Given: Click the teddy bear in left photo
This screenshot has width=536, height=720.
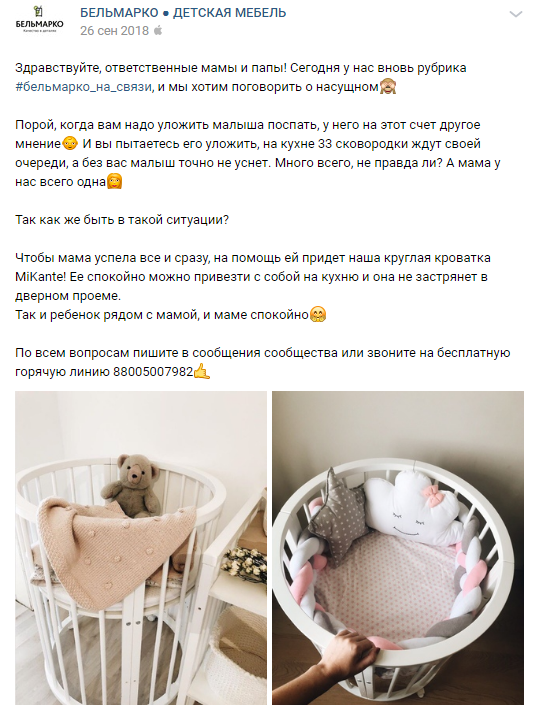Looking at the screenshot, I should (131, 486).
